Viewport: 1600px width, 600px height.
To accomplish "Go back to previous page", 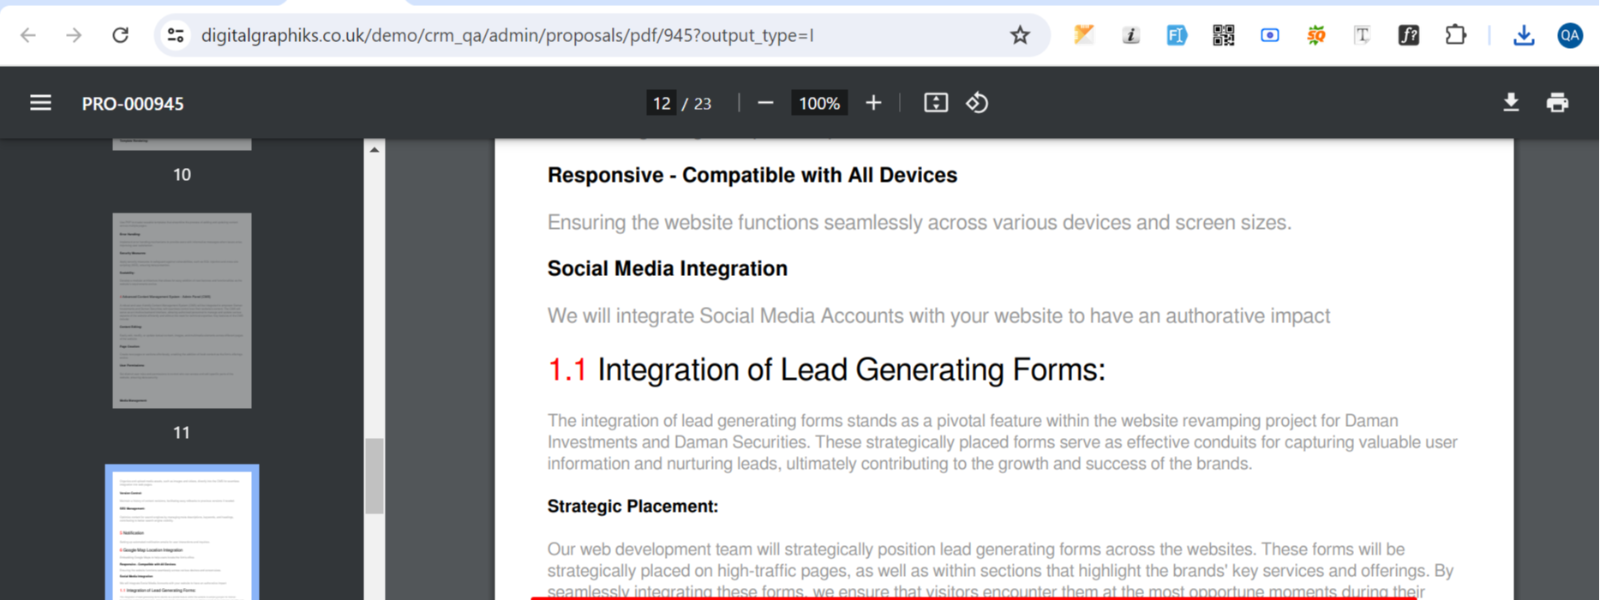I will (x=28, y=36).
